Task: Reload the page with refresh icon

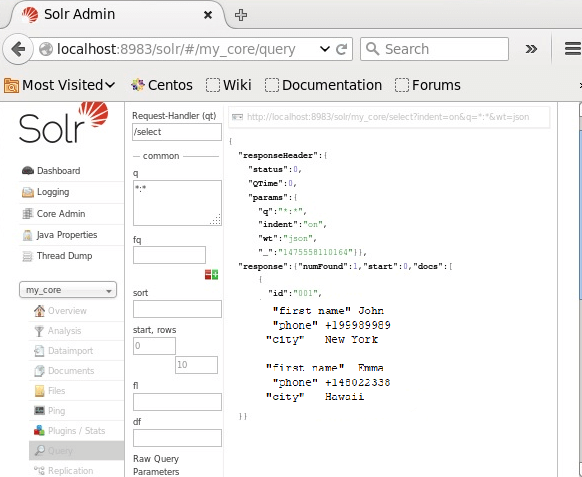Action: click(x=341, y=49)
